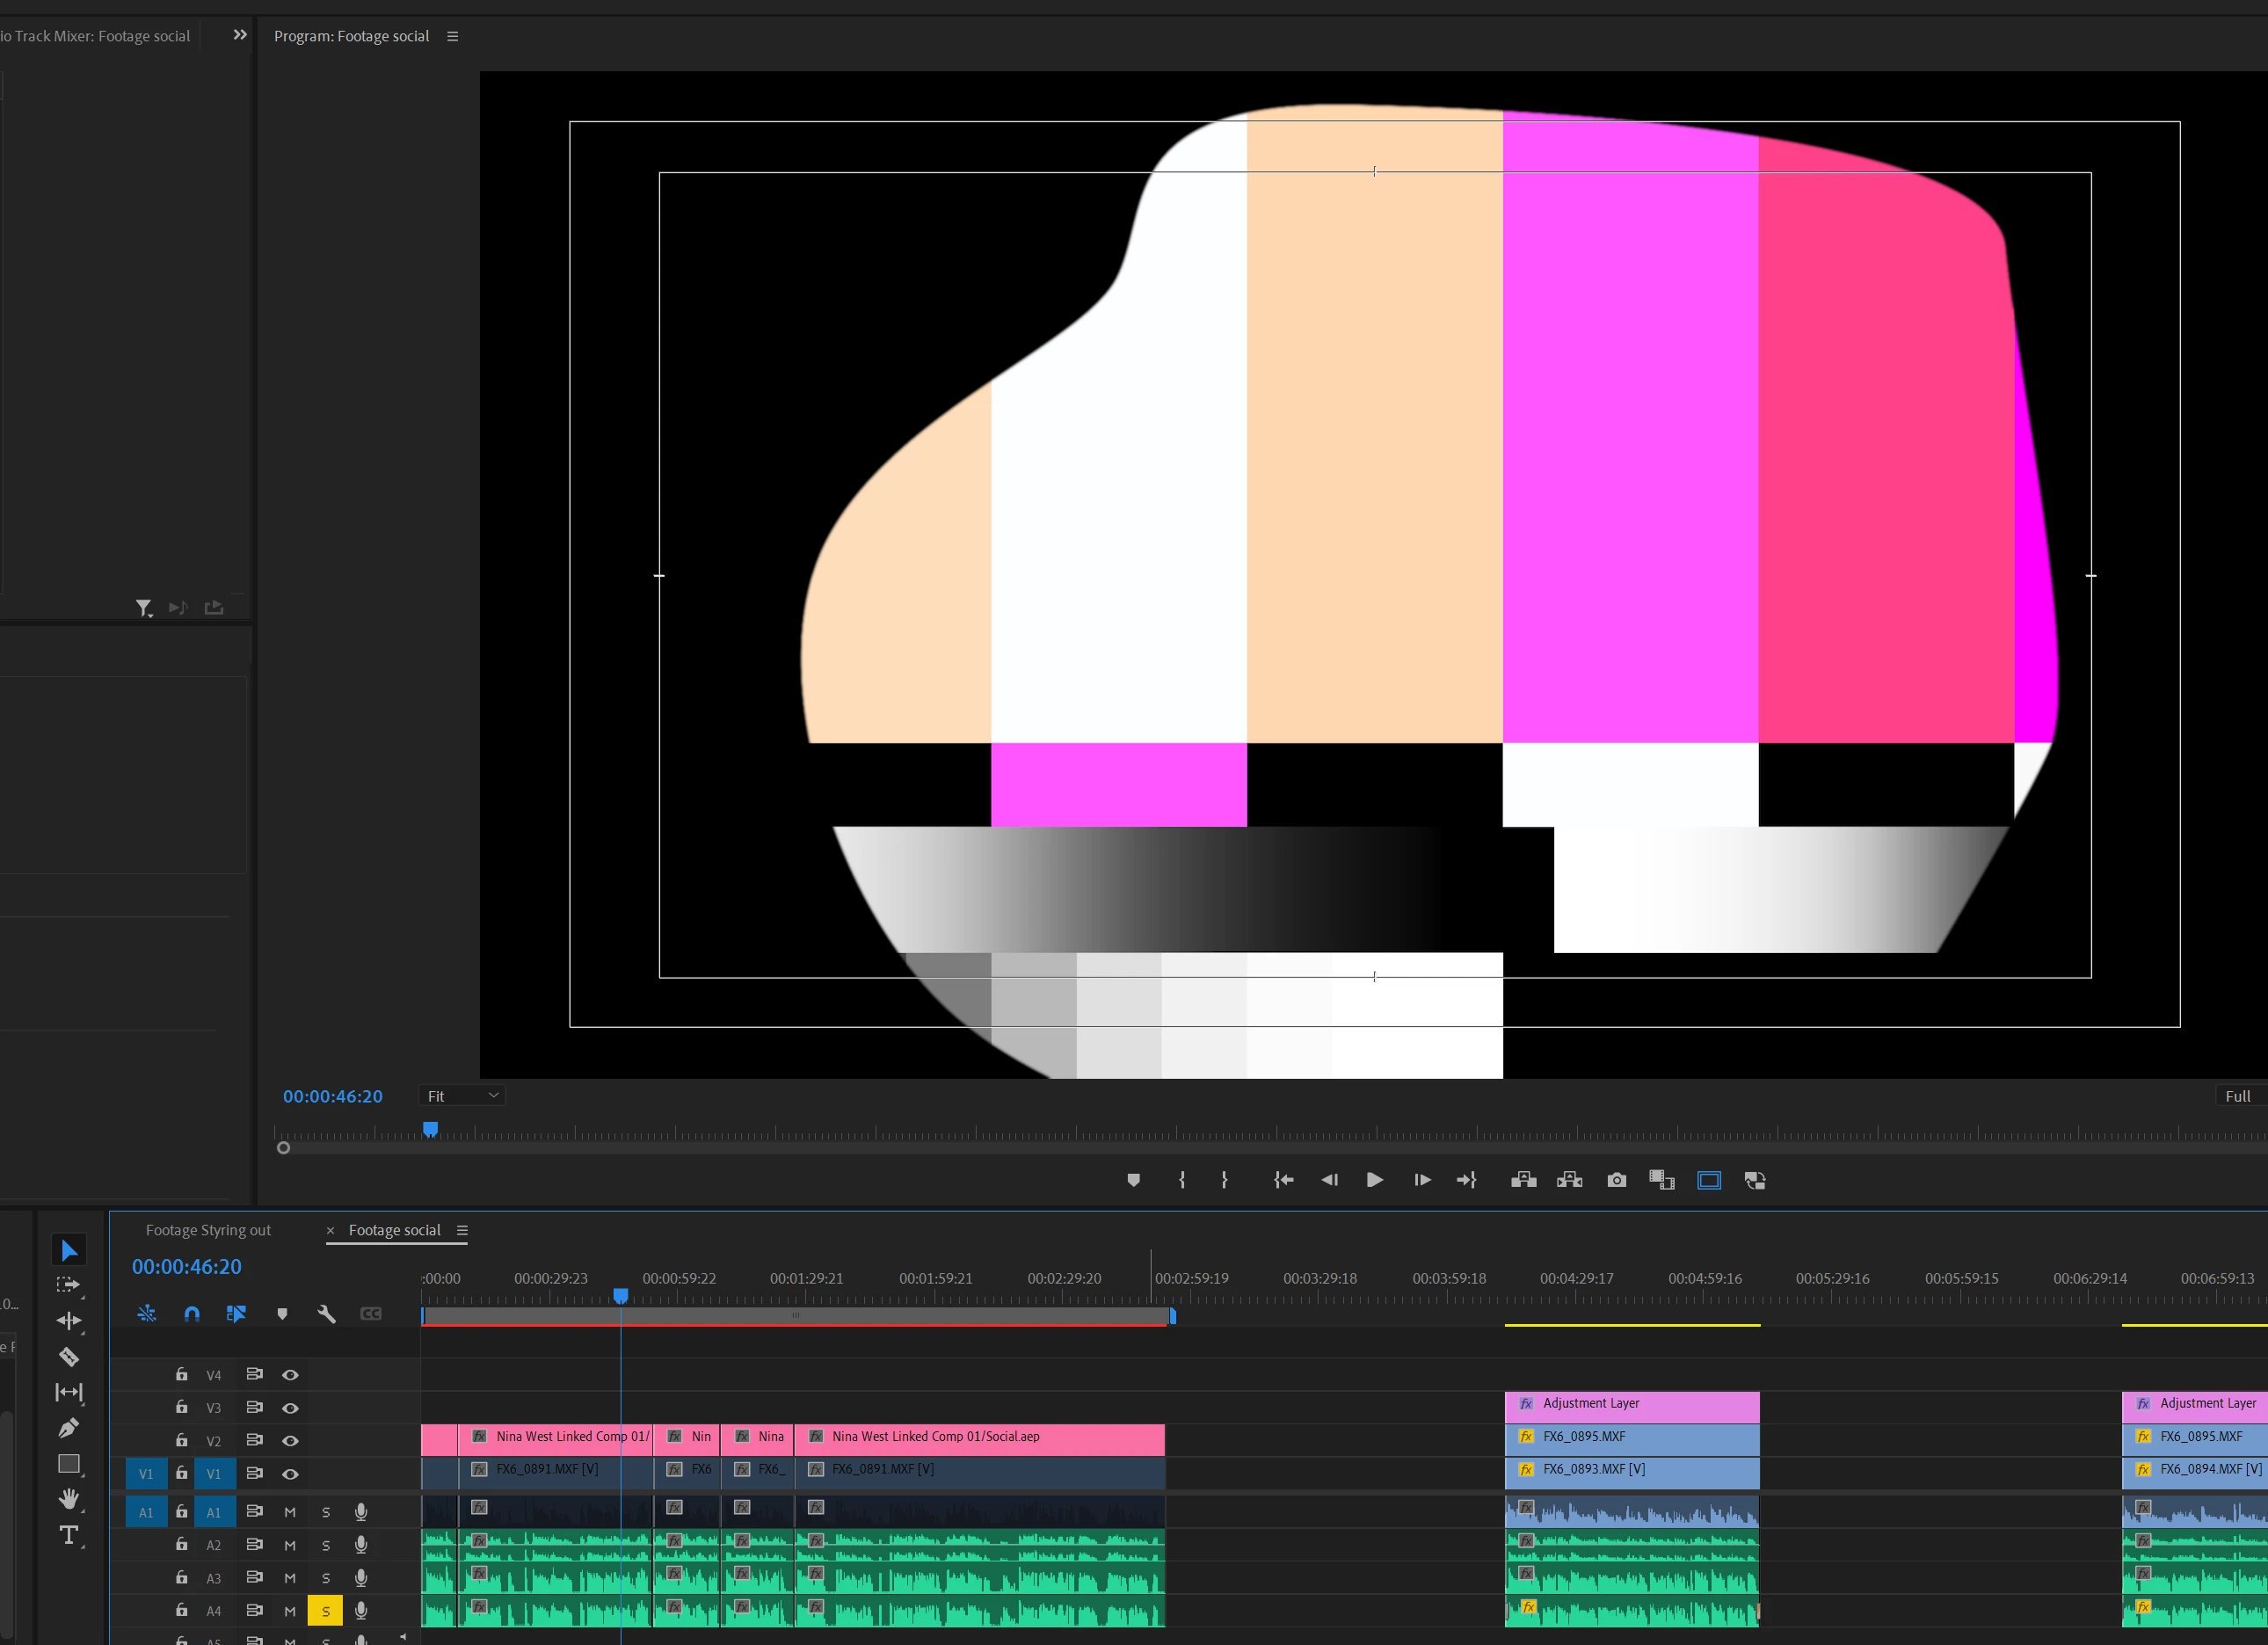Select the Type tool
This screenshot has height=1645, width=2268.
69,1535
